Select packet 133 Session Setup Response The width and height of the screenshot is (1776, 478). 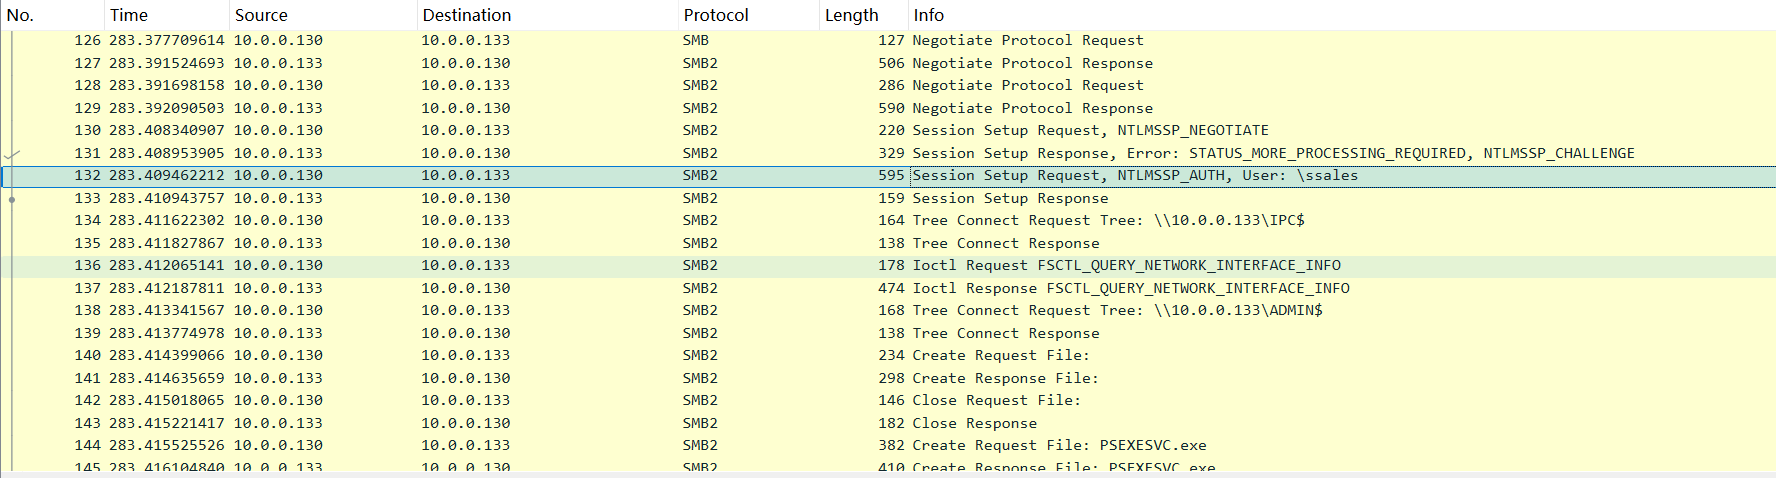coord(1010,198)
